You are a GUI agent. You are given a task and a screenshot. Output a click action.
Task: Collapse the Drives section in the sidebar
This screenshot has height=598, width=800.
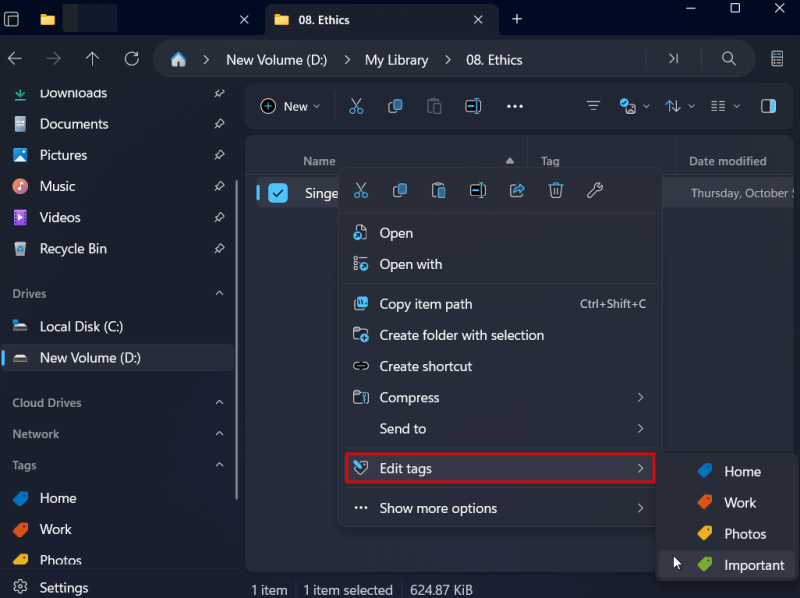click(x=218, y=293)
